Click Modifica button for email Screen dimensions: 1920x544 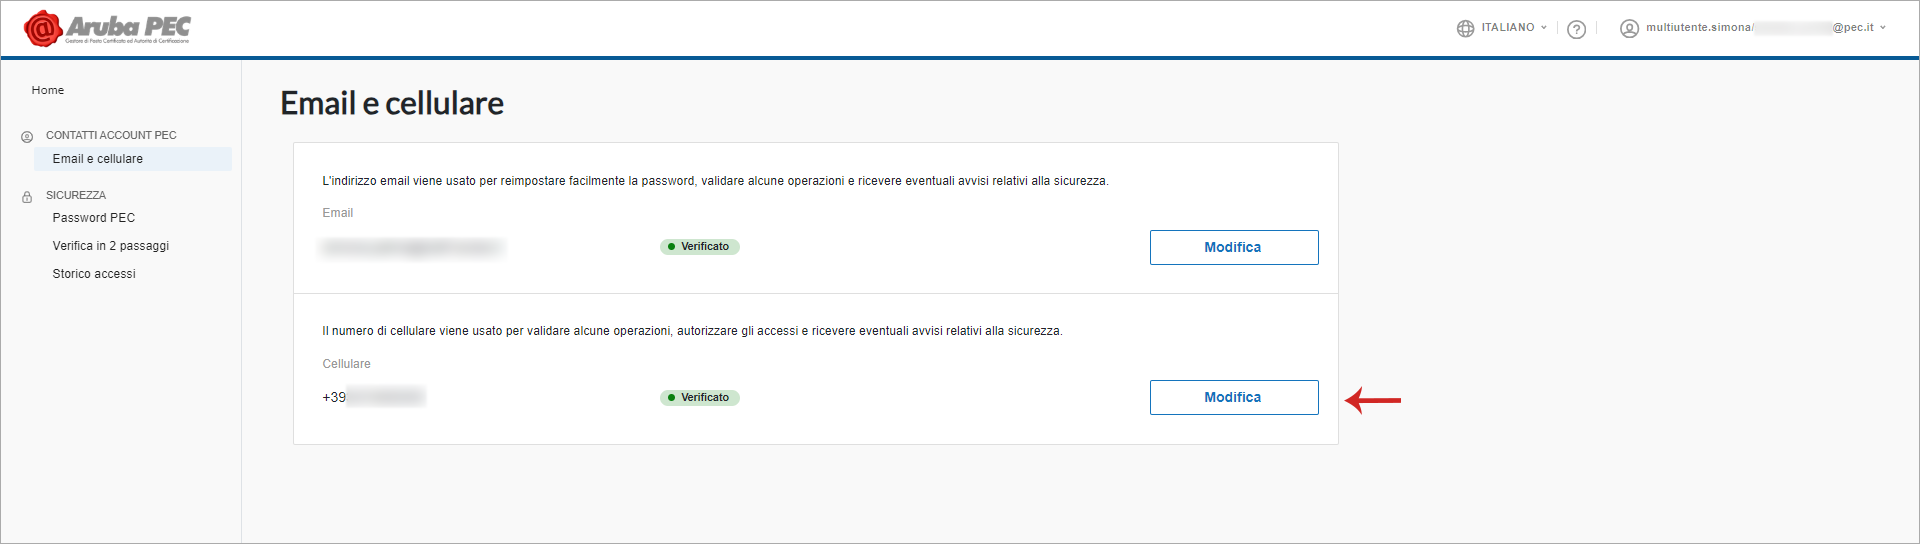pos(1234,247)
